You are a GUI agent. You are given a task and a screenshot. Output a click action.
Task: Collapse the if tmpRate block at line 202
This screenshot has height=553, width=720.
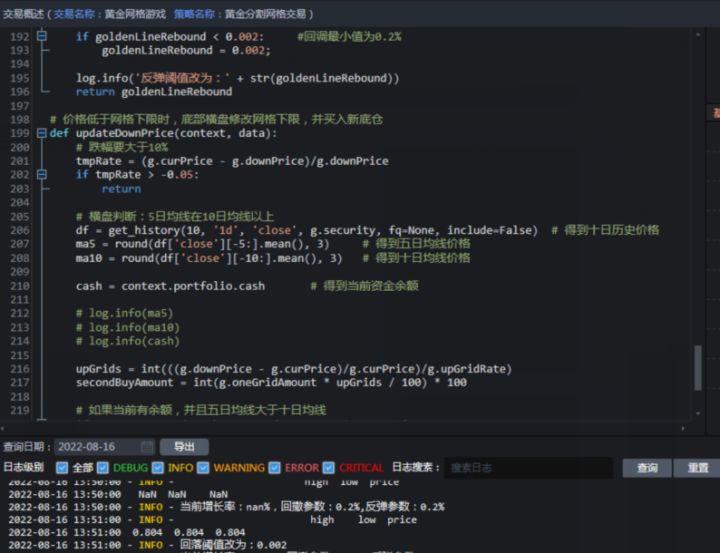(x=42, y=175)
